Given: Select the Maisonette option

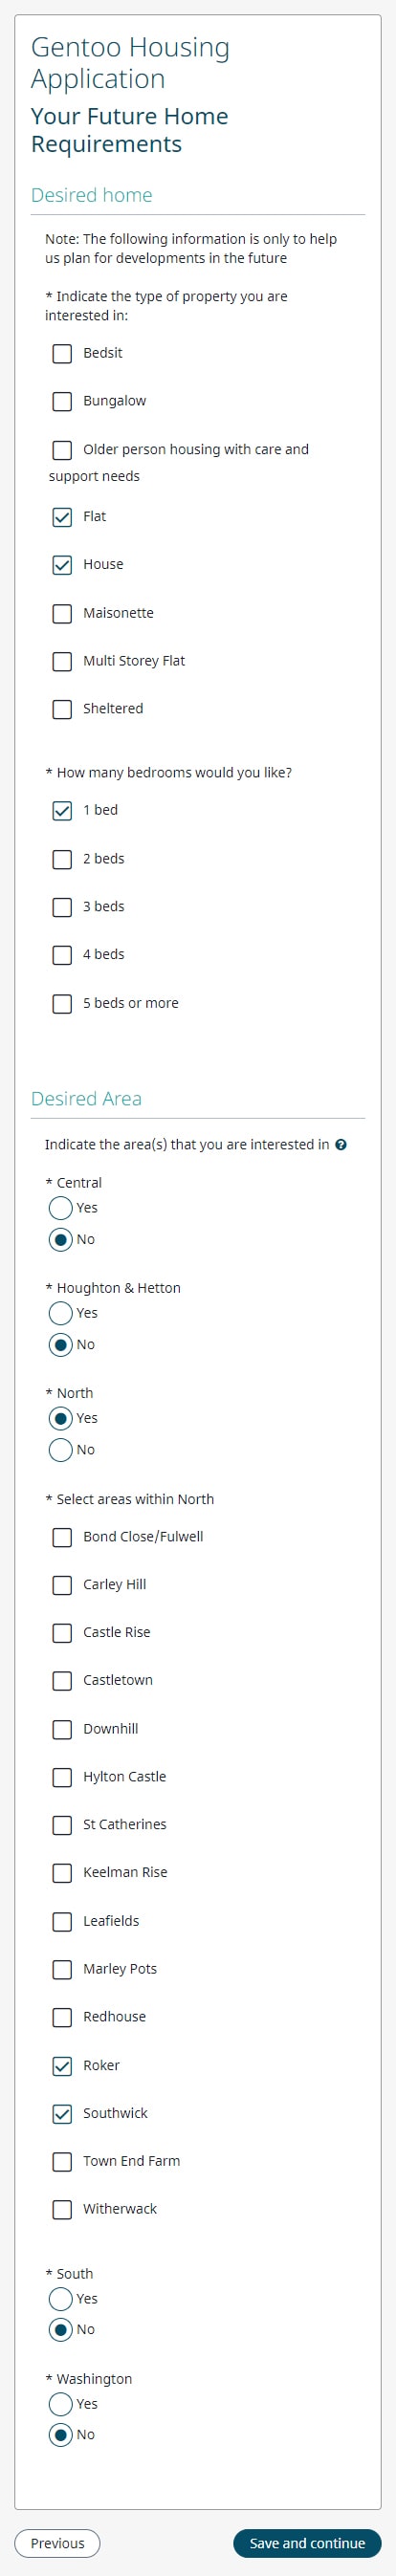Looking at the screenshot, I should click(62, 613).
